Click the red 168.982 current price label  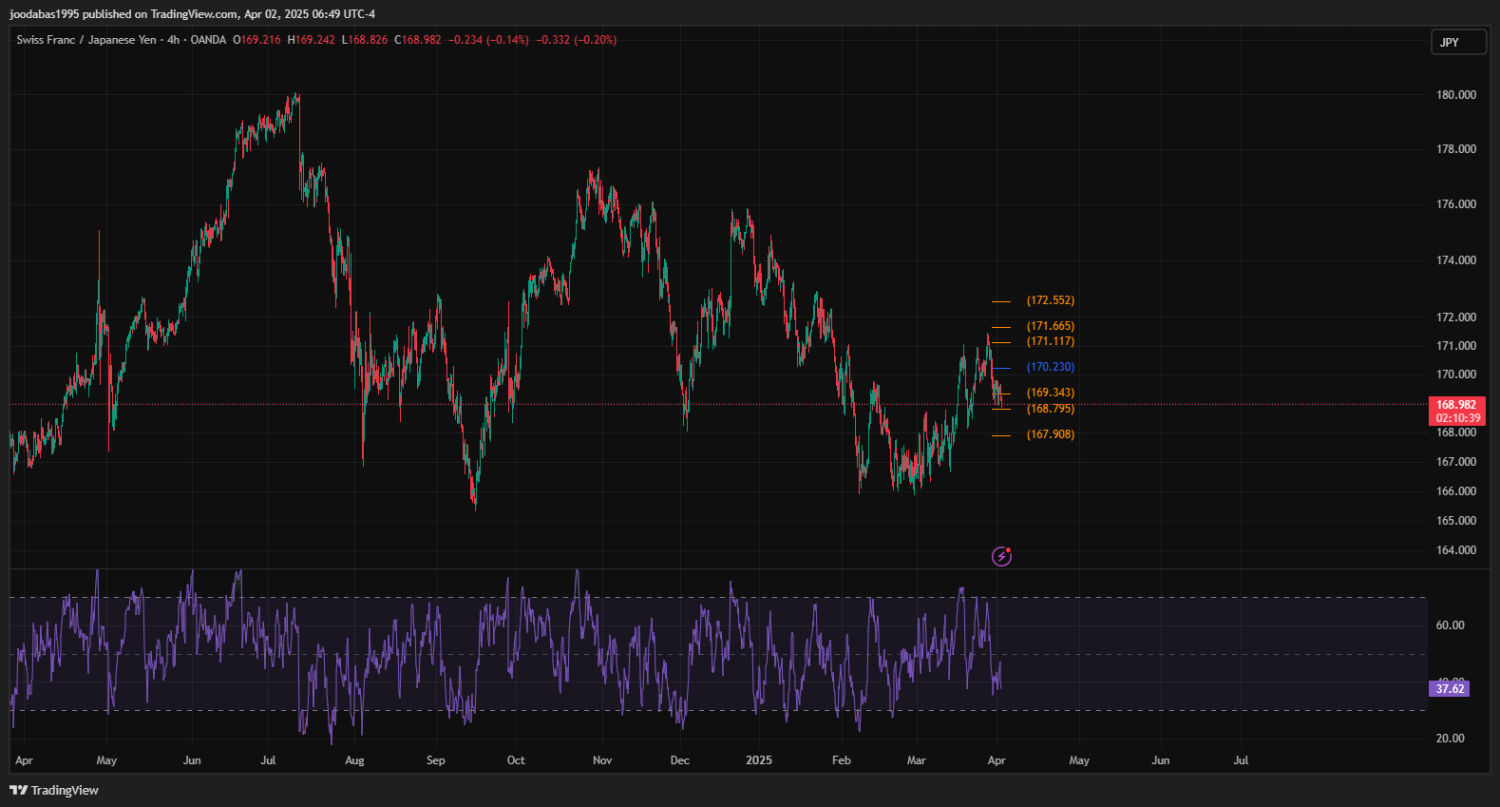click(1456, 404)
